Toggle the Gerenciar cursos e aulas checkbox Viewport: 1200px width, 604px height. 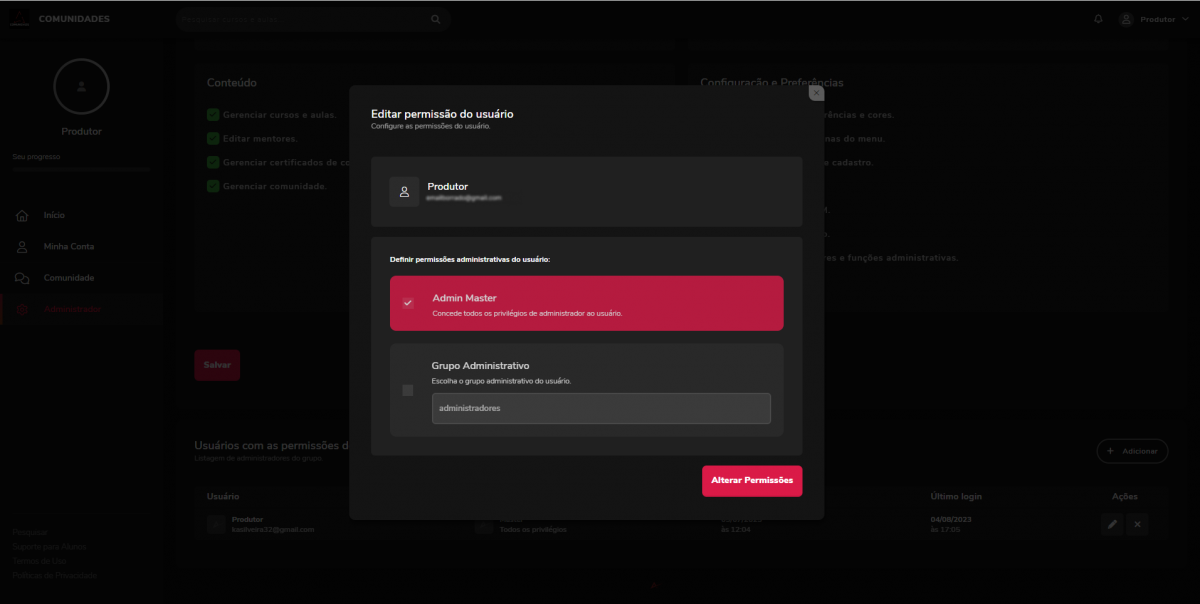click(x=213, y=115)
